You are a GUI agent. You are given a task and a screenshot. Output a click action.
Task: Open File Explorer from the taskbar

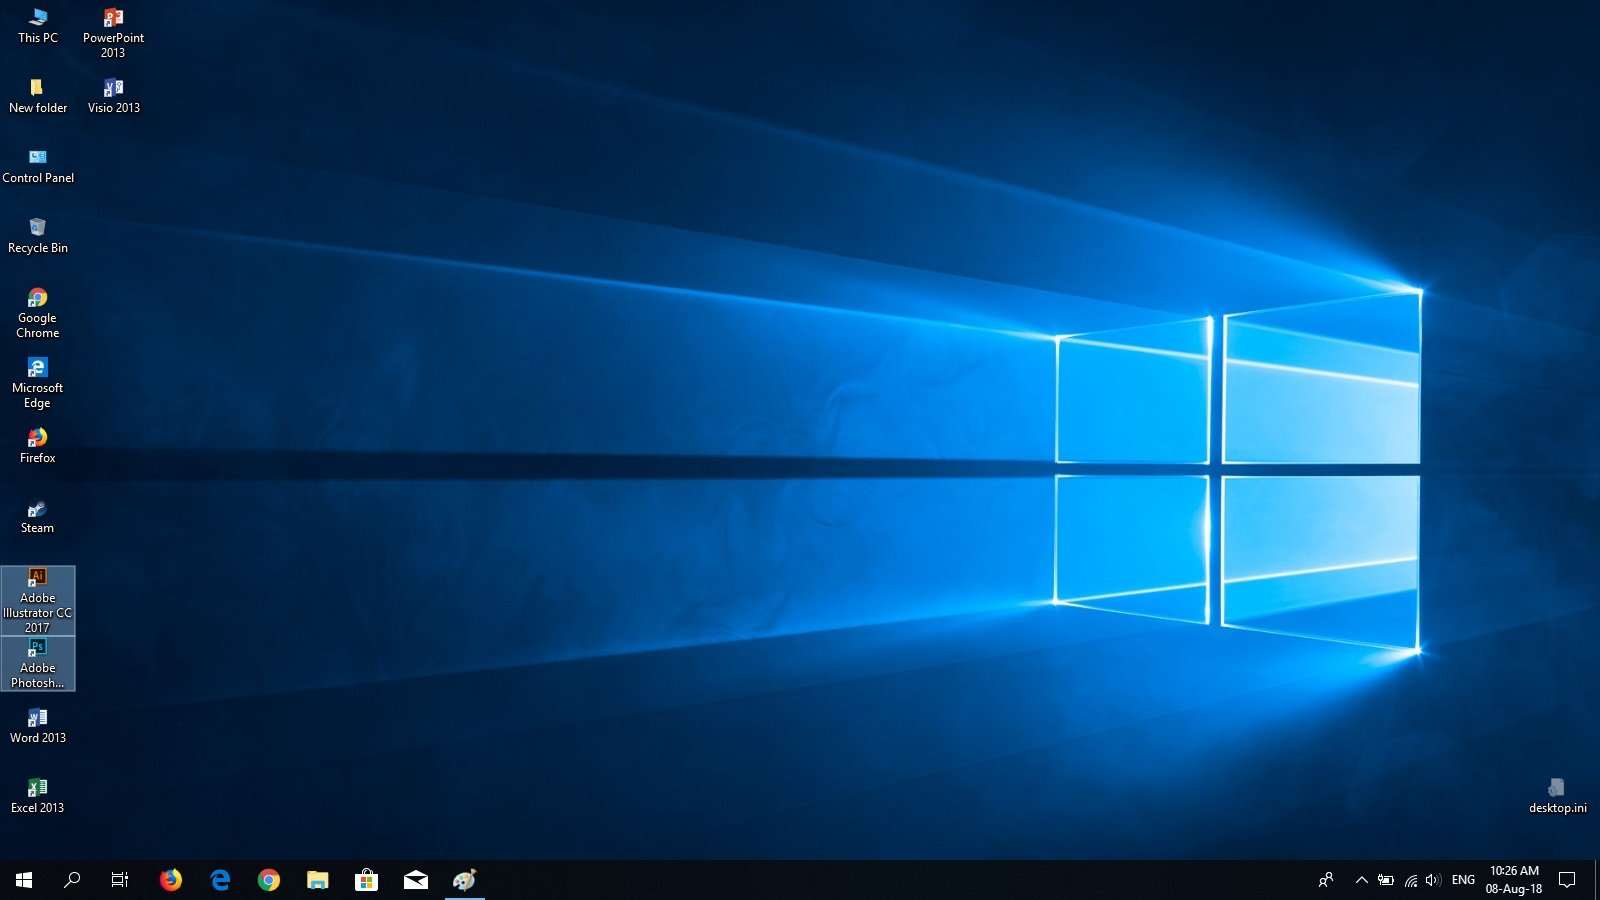(x=318, y=880)
